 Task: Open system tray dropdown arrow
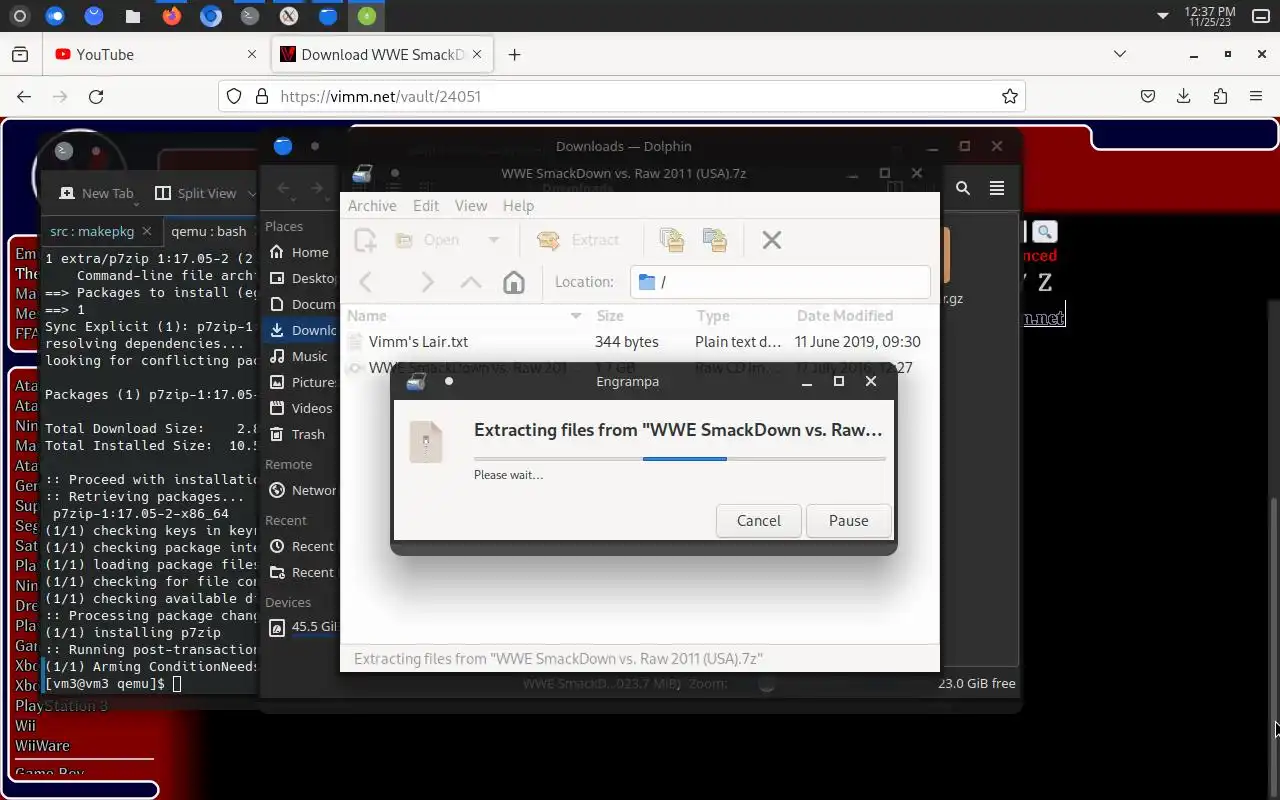pos(1162,16)
